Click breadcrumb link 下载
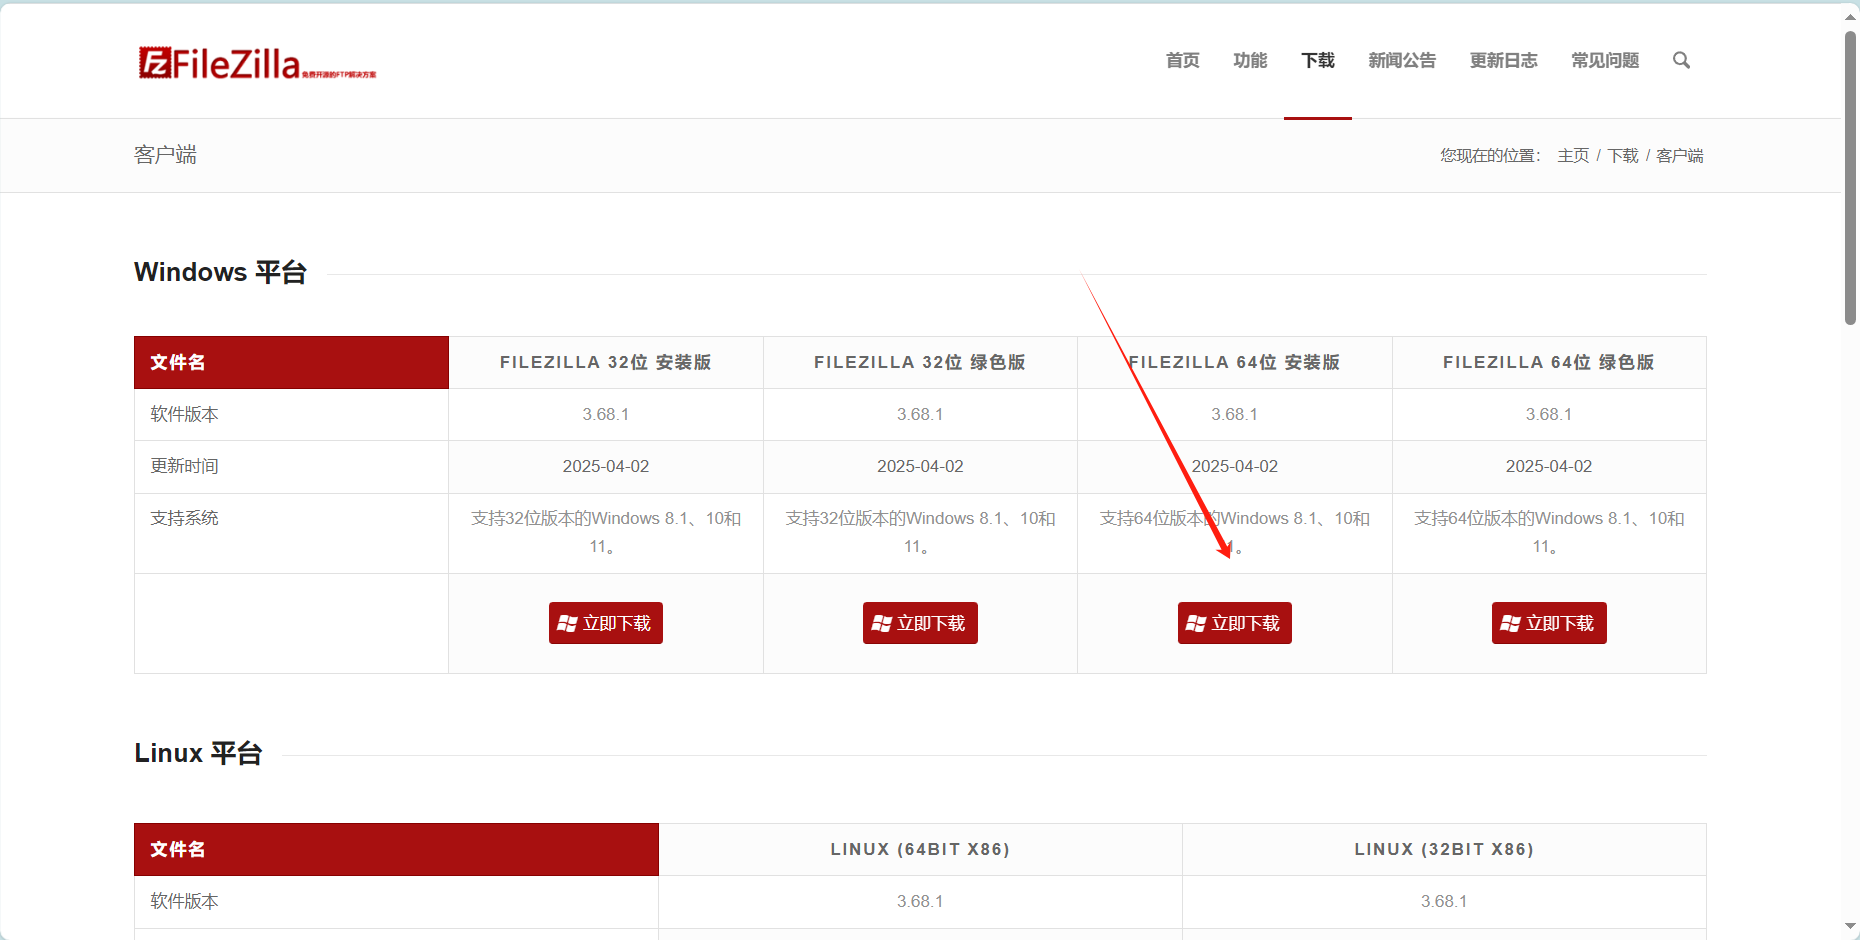The height and width of the screenshot is (940, 1860). [1623, 155]
